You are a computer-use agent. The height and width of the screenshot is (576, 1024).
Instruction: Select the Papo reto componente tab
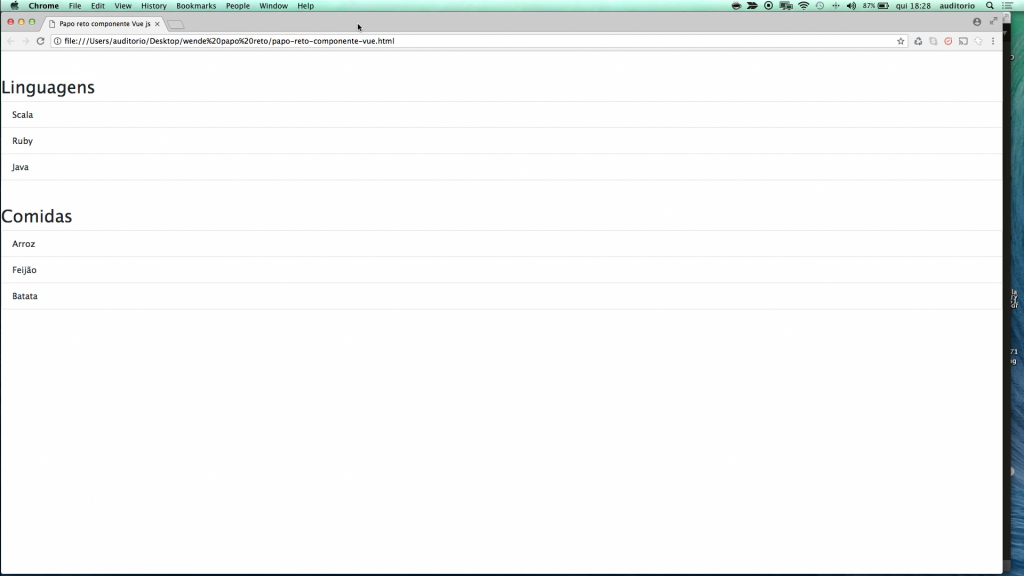pos(100,21)
